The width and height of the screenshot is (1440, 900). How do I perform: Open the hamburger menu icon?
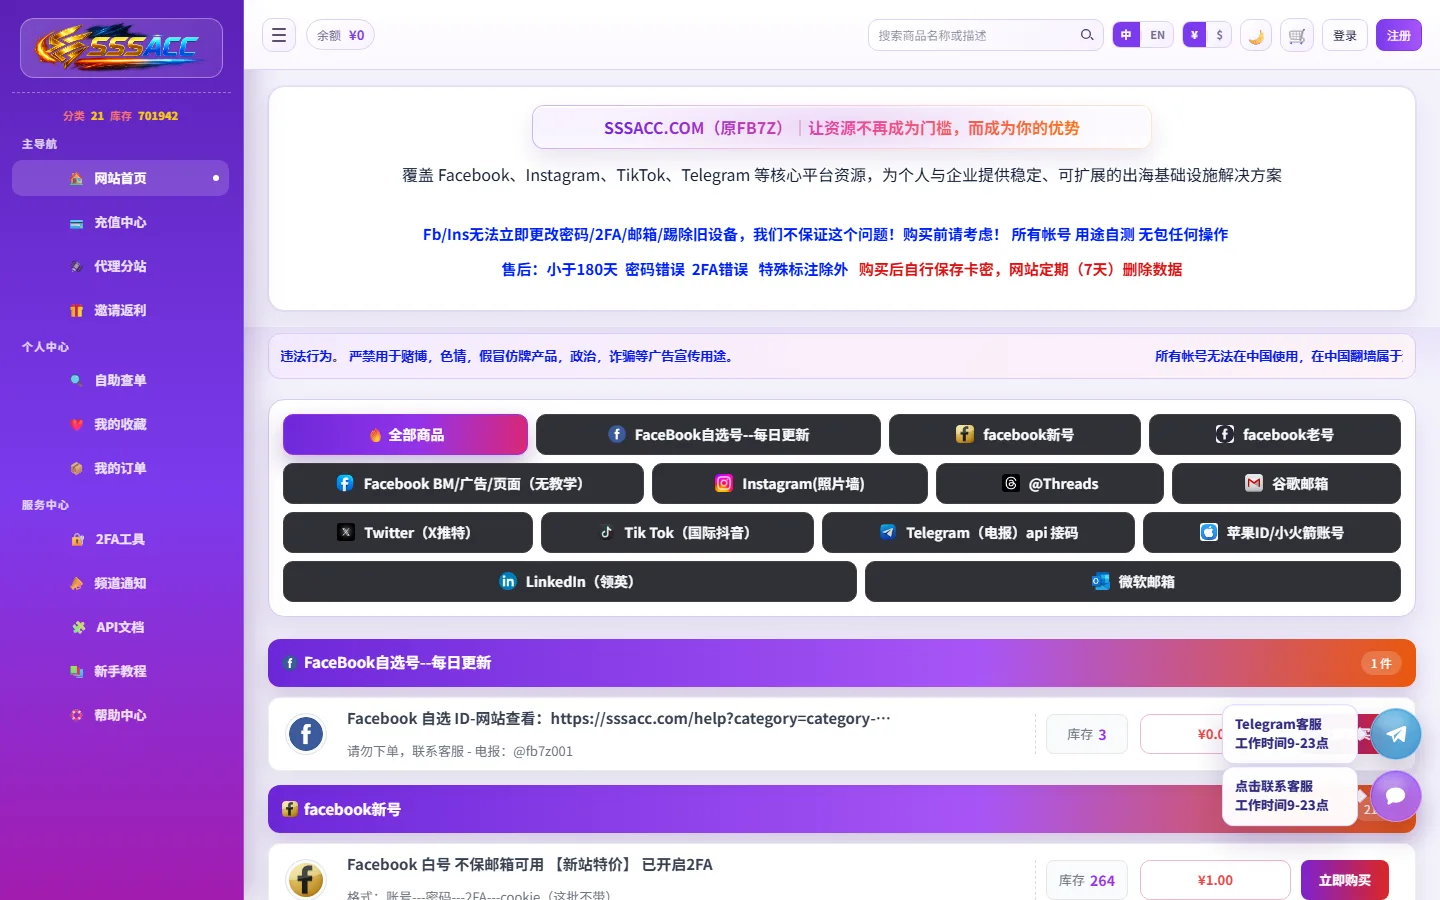coord(279,35)
